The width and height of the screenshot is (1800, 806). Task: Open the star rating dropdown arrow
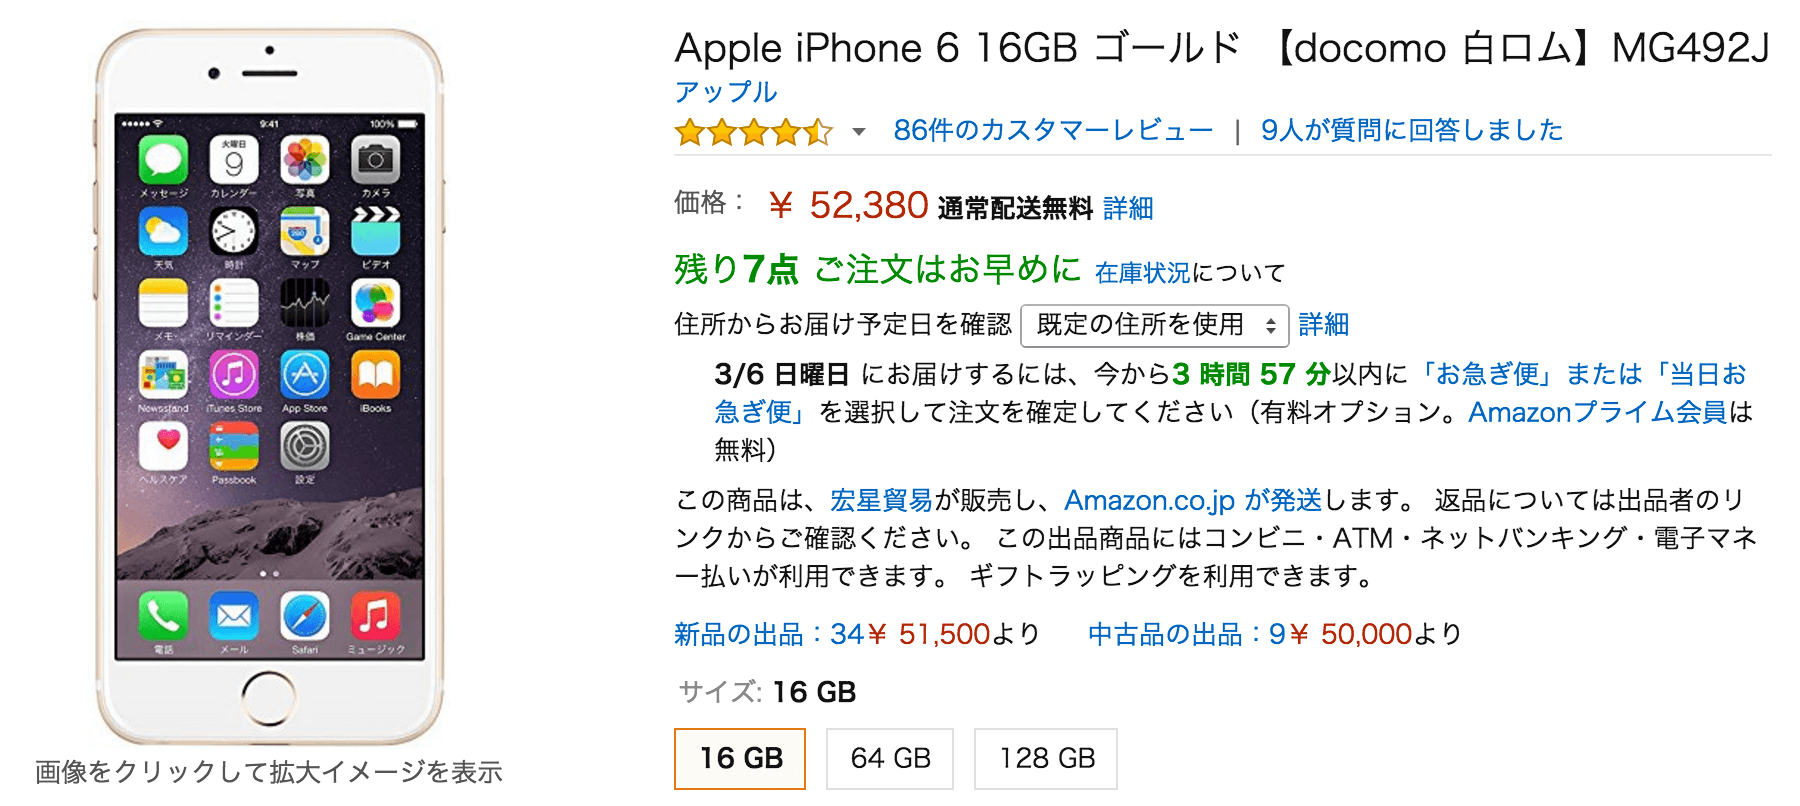coord(858,132)
